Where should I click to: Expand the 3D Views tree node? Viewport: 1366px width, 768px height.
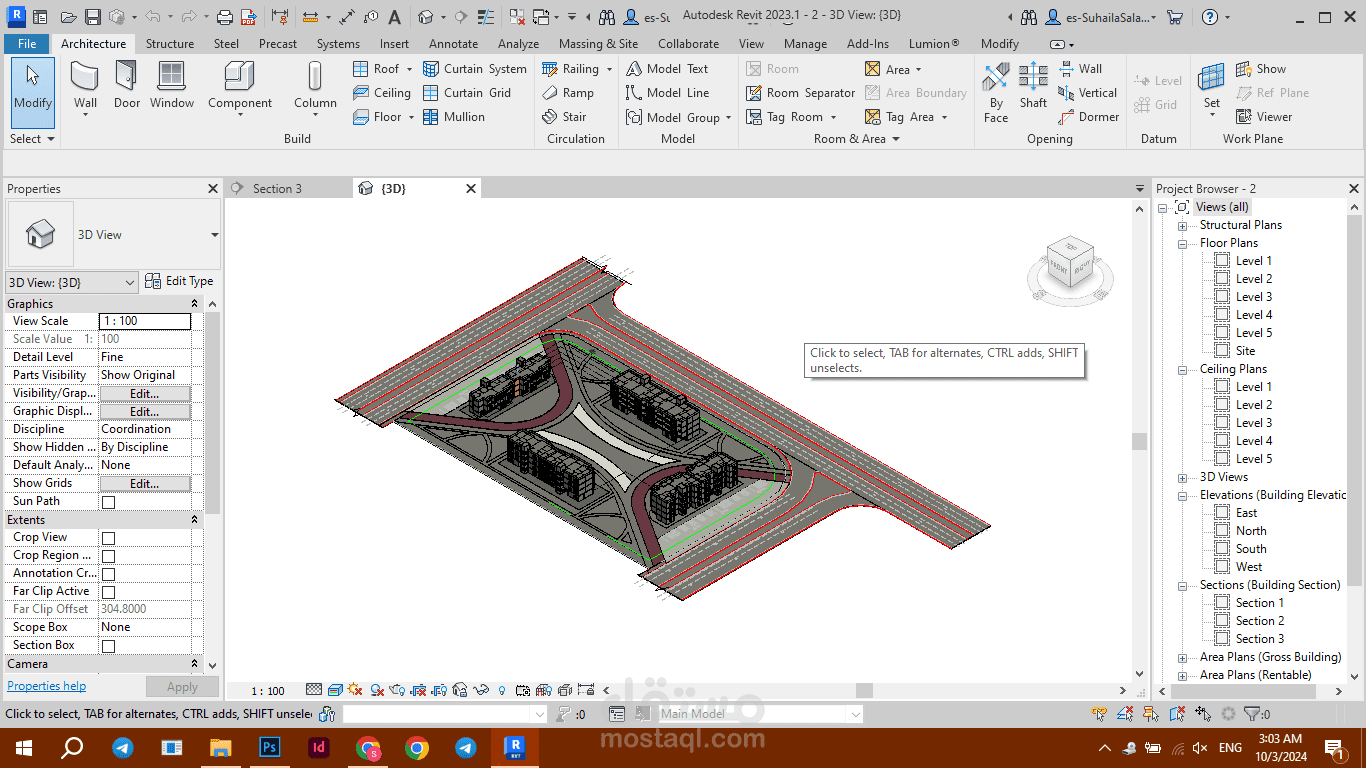click(x=1182, y=478)
